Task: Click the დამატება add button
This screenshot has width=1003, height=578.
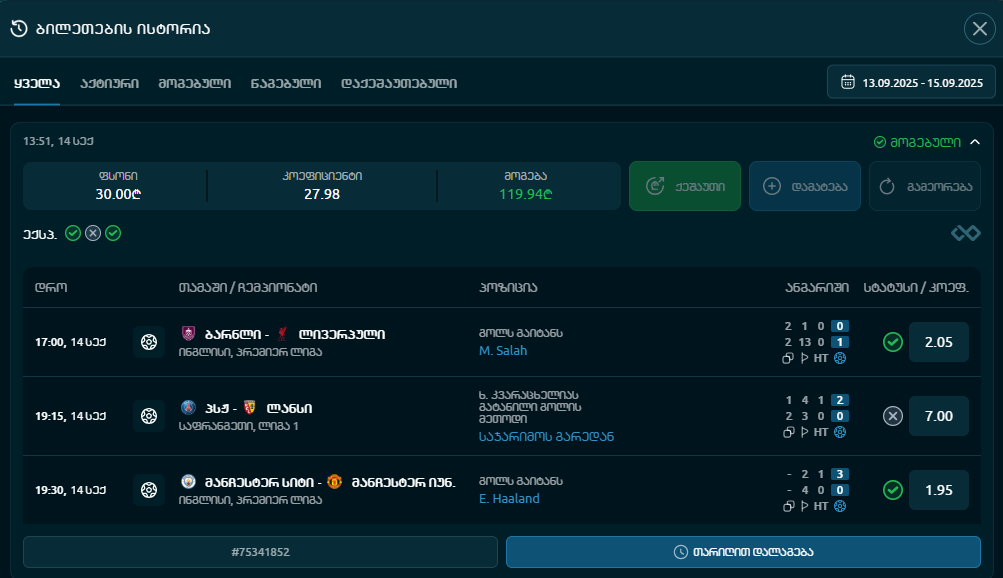Action: (x=805, y=186)
